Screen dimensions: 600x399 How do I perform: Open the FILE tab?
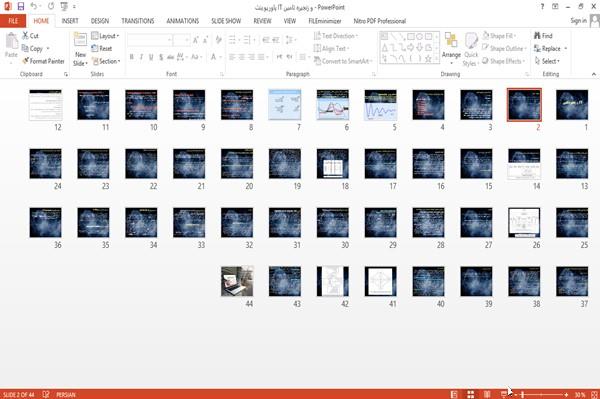click(13, 21)
